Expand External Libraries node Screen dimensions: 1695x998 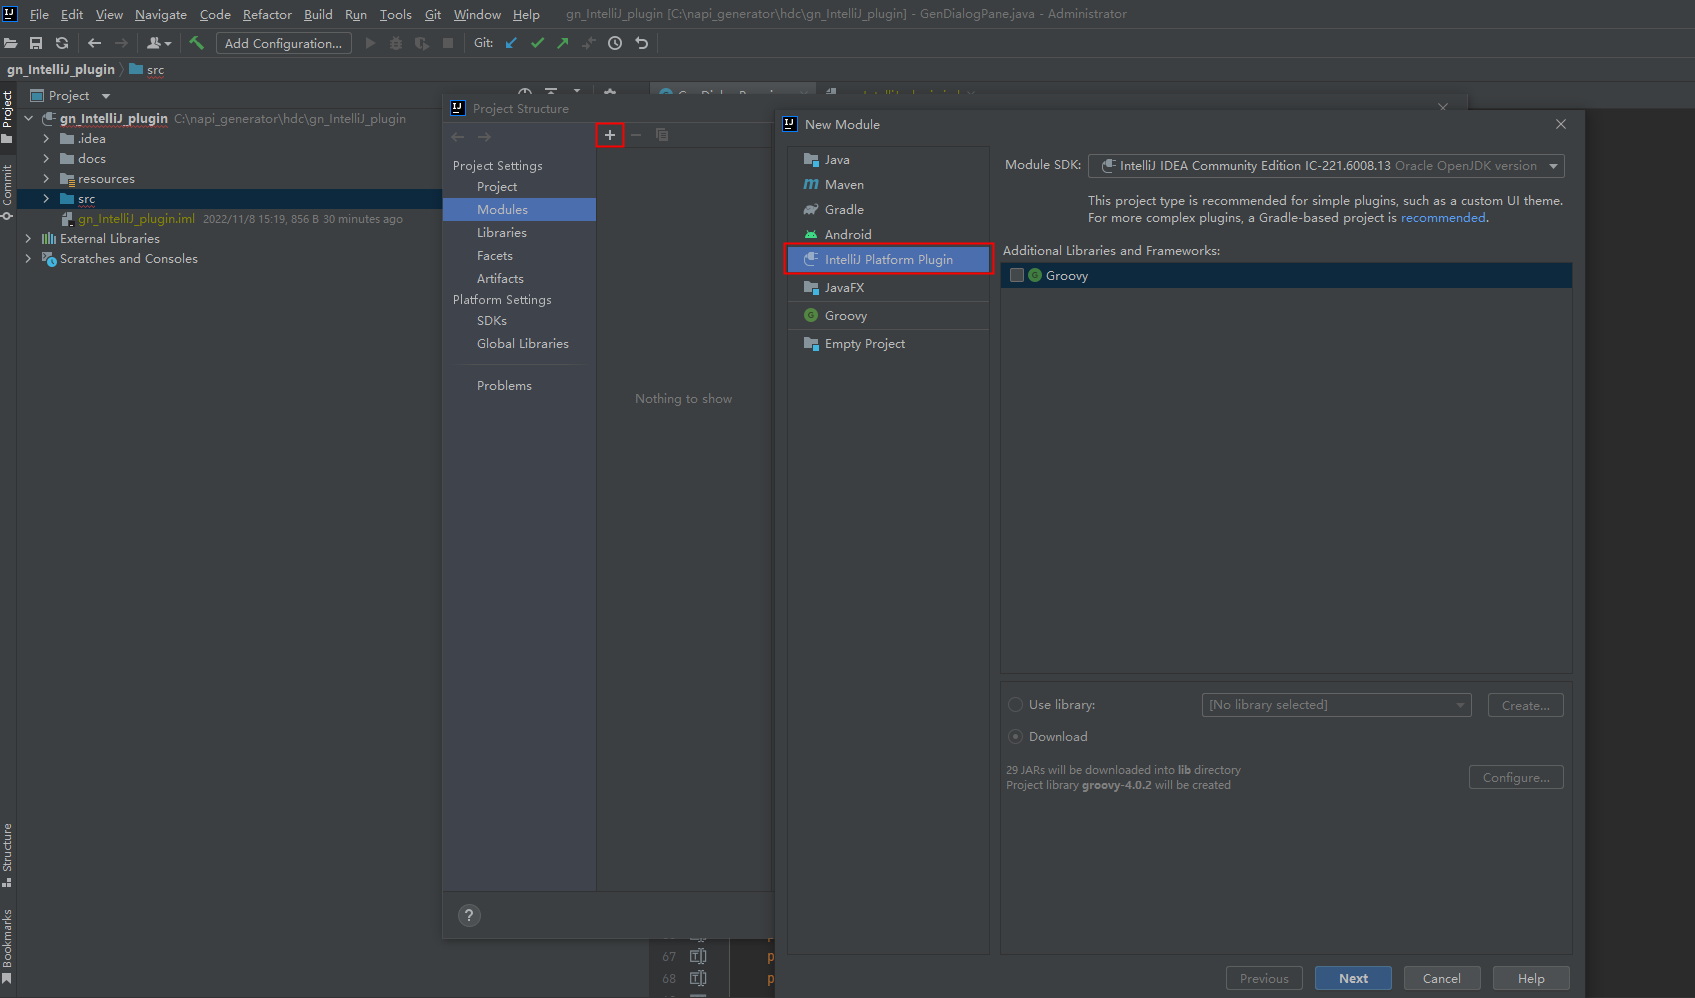28,239
